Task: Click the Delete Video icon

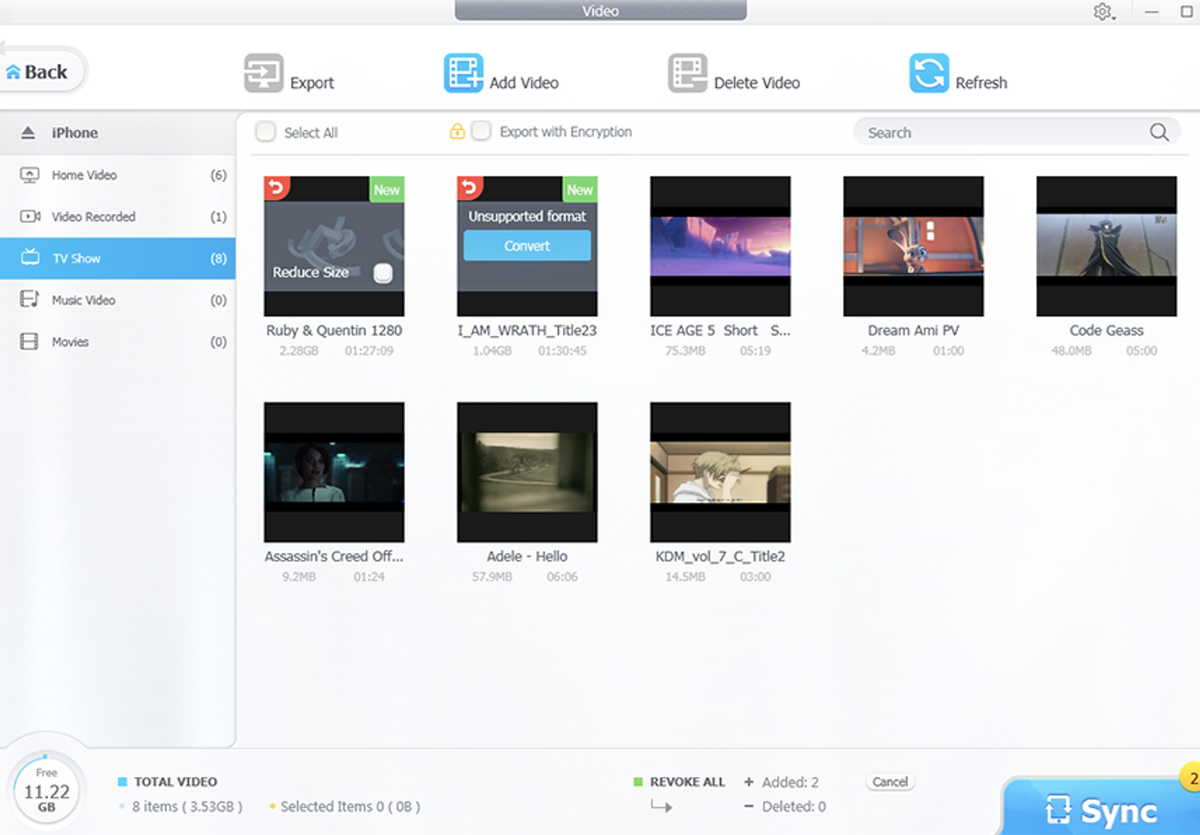Action: tap(687, 73)
